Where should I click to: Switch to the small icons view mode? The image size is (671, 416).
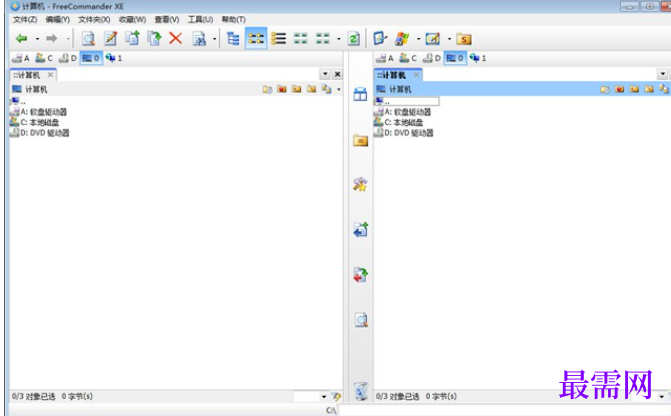pyautogui.click(x=300, y=39)
